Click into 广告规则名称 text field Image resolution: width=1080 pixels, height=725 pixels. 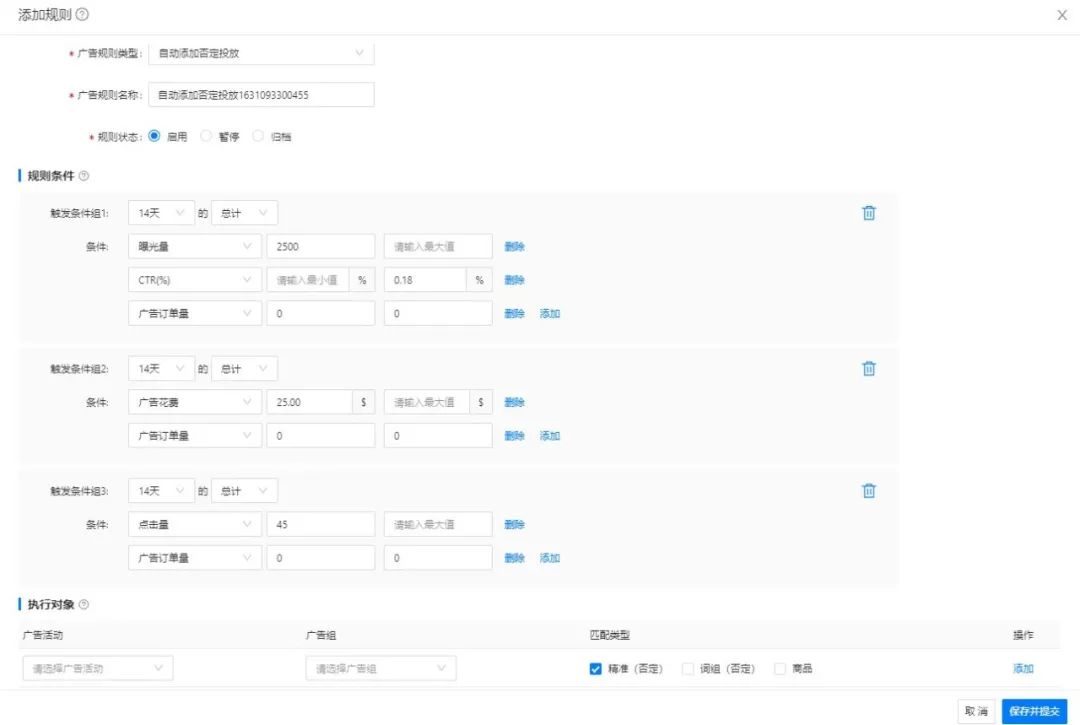[261, 95]
